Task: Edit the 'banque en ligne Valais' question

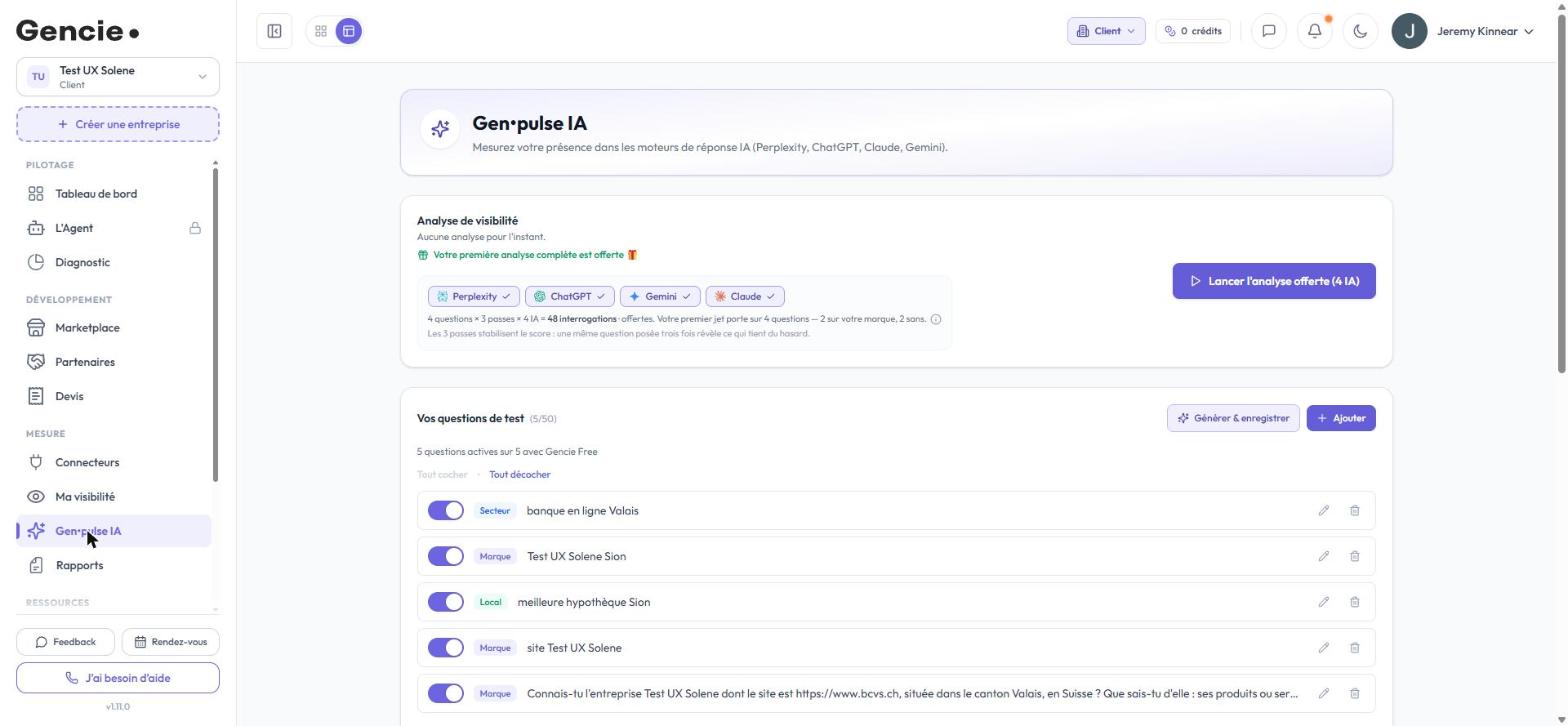Action: tap(1323, 511)
